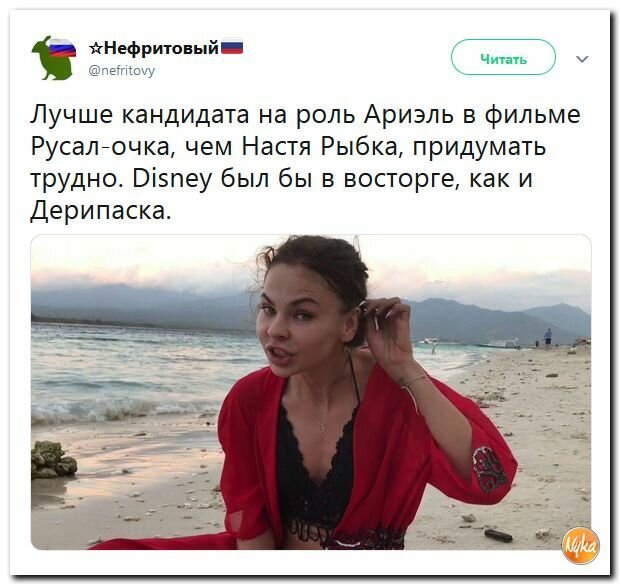
Task: Click the rock on the beach sand
Action: click(53, 460)
